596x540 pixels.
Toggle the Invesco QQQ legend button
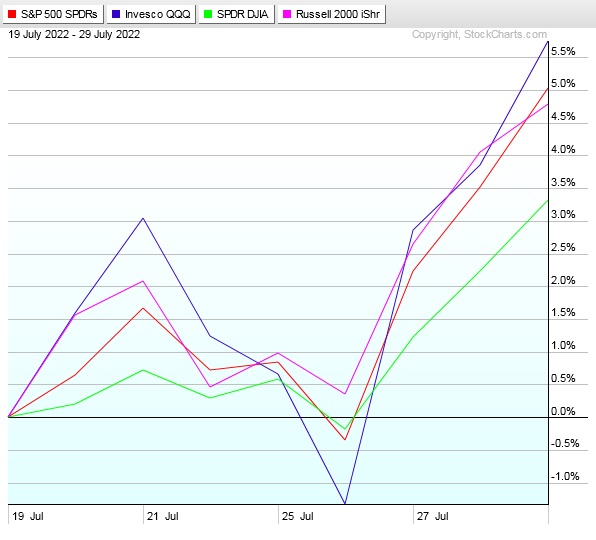pyautogui.click(x=151, y=14)
